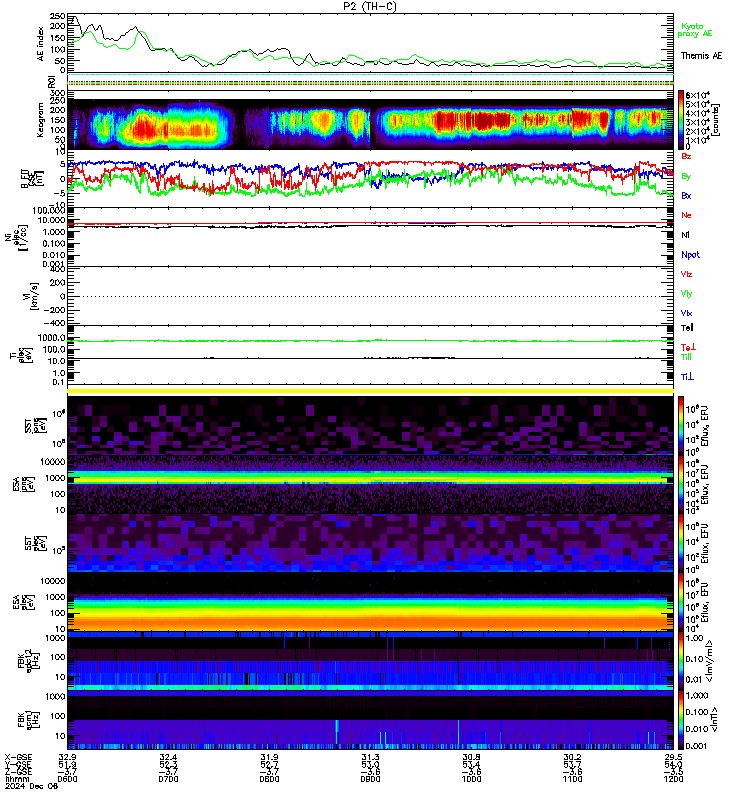Click X-GSE value "30.8"
The image size is (750, 800).
point(471,757)
